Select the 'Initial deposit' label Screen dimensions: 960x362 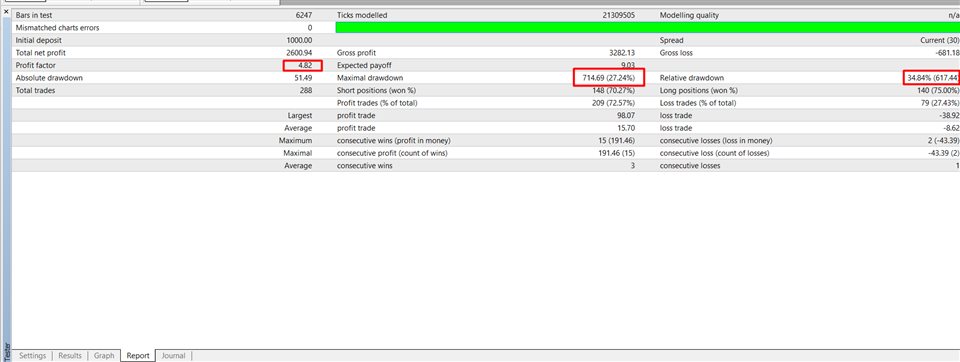(39, 40)
